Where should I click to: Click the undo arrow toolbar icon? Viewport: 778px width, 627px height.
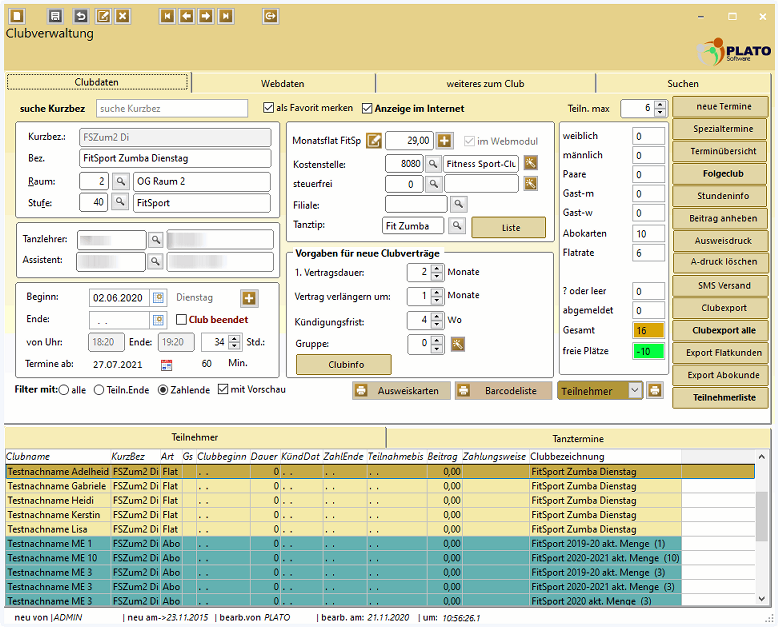80,16
